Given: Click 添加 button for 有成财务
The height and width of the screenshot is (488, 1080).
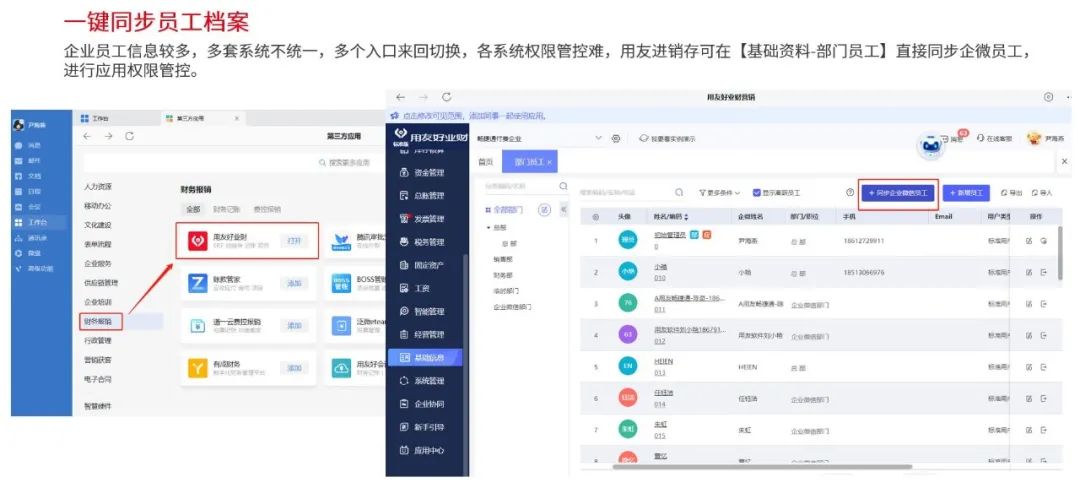Looking at the screenshot, I should pyautogui.click(x=294, y=369).
